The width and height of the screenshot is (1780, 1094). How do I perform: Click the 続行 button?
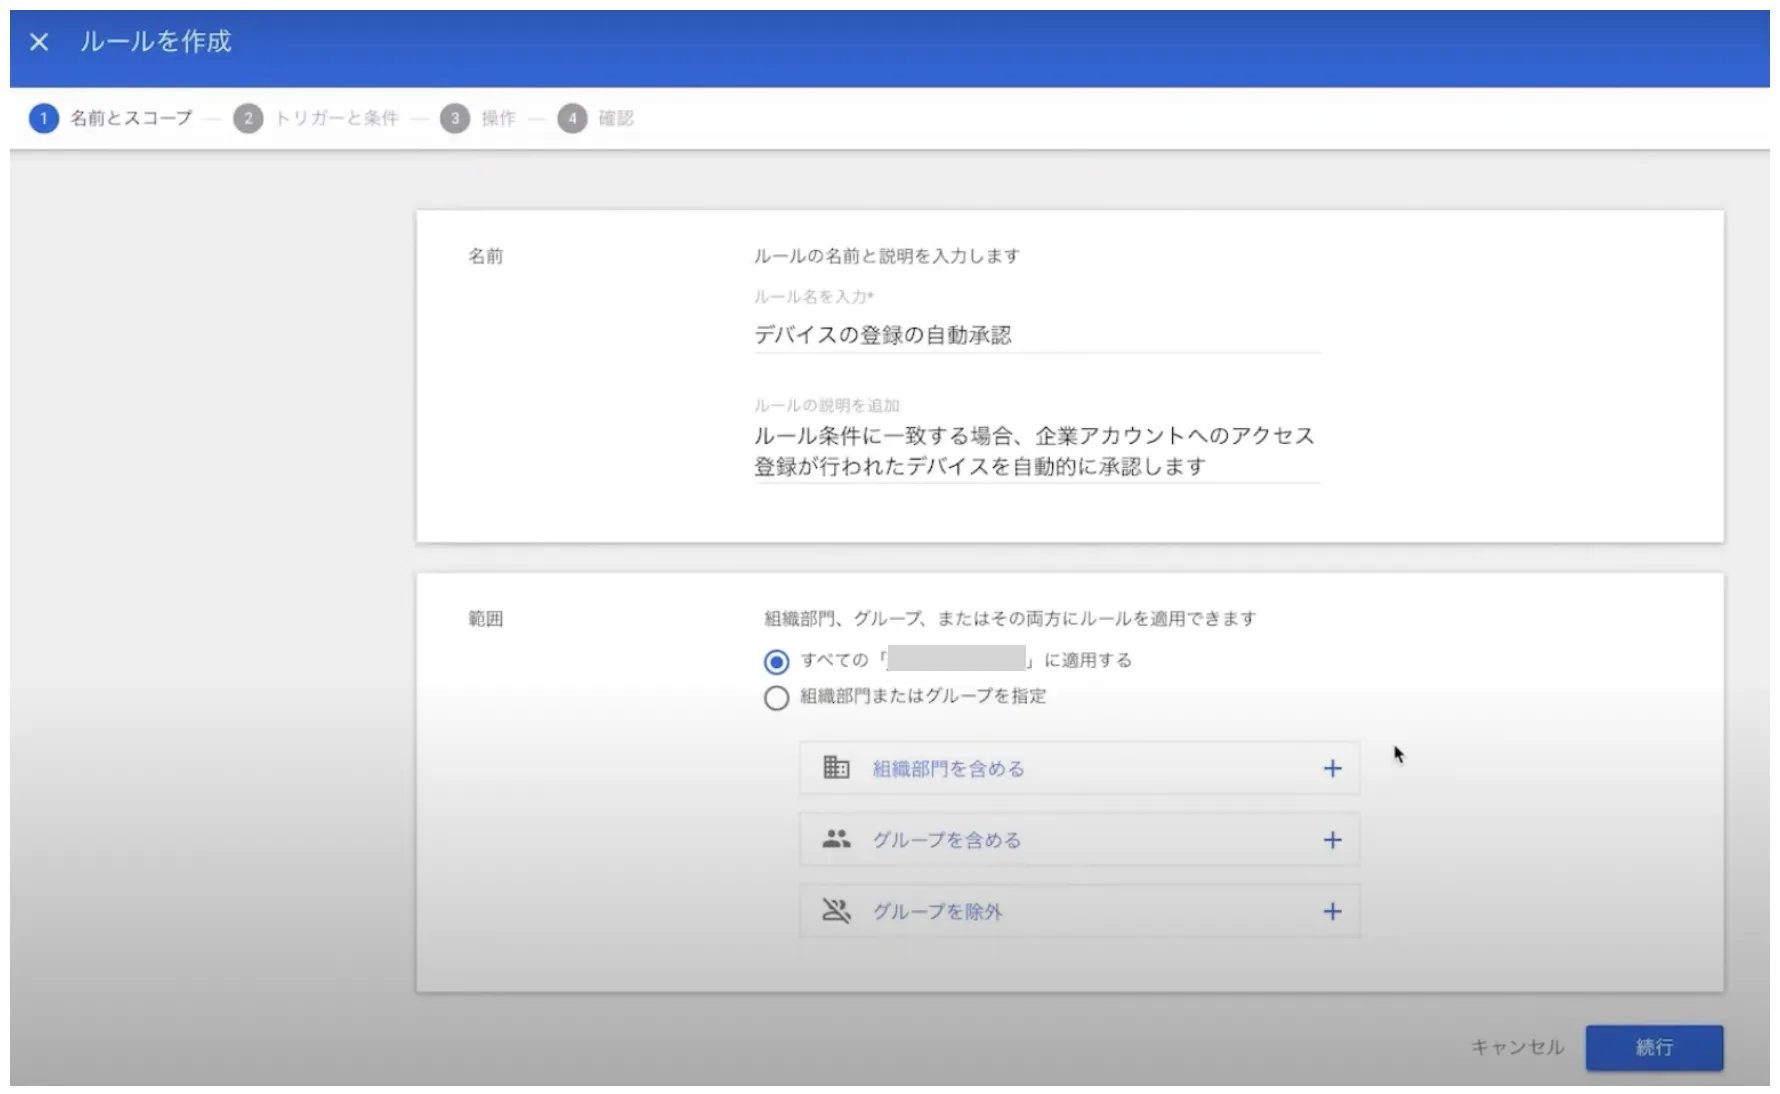tap(1654, 1047)
